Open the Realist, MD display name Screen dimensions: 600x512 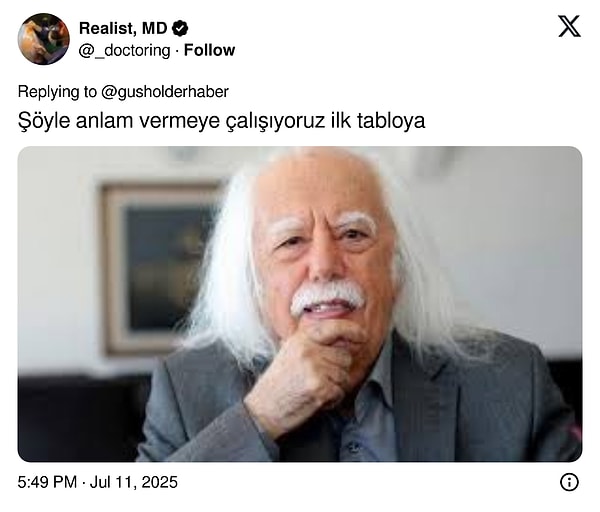tap(123, 28)
